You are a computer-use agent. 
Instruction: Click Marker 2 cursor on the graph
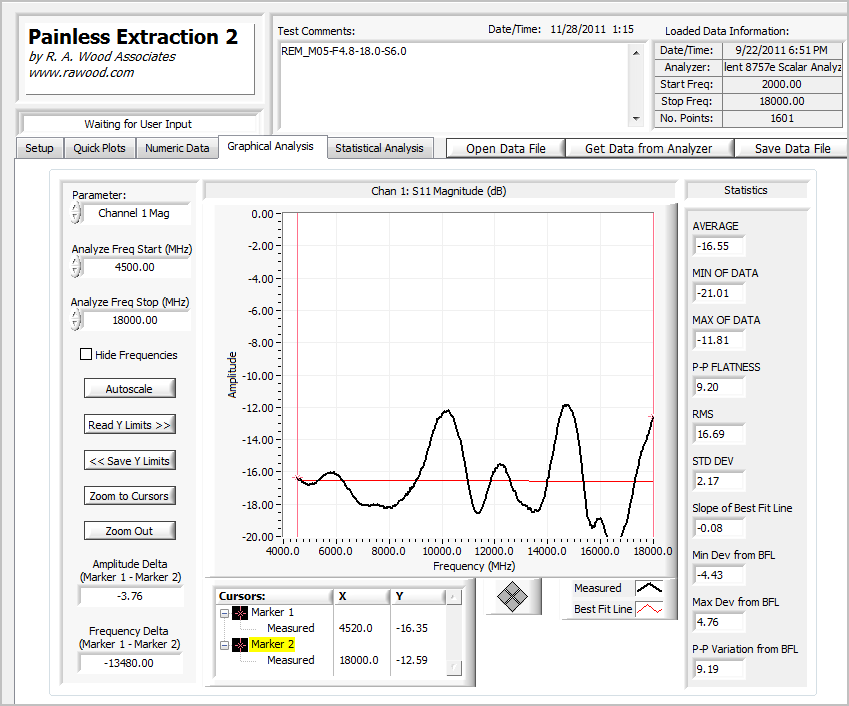click(652, 416)
